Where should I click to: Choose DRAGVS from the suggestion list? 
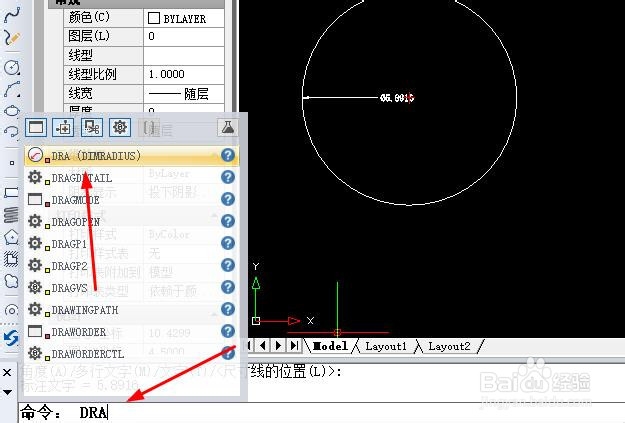(x=132, y=287)
